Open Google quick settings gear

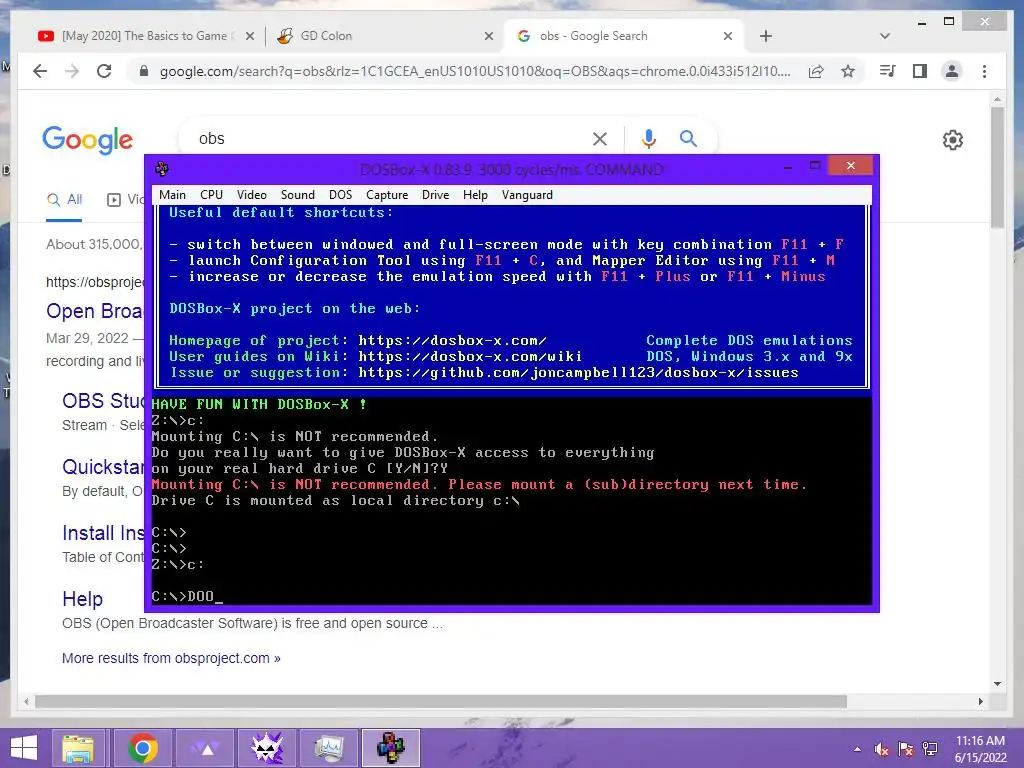(953, 140)
